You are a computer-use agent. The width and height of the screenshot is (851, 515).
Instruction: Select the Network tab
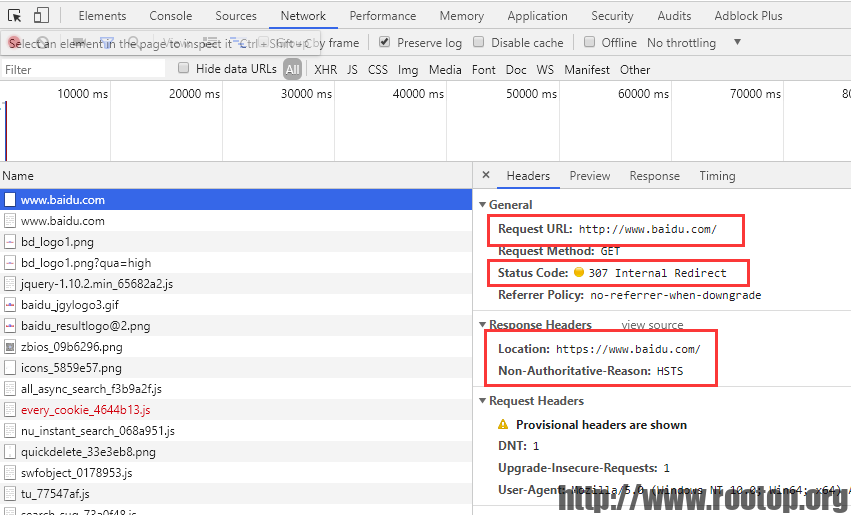pyautogui.click(x=303, y=16)
